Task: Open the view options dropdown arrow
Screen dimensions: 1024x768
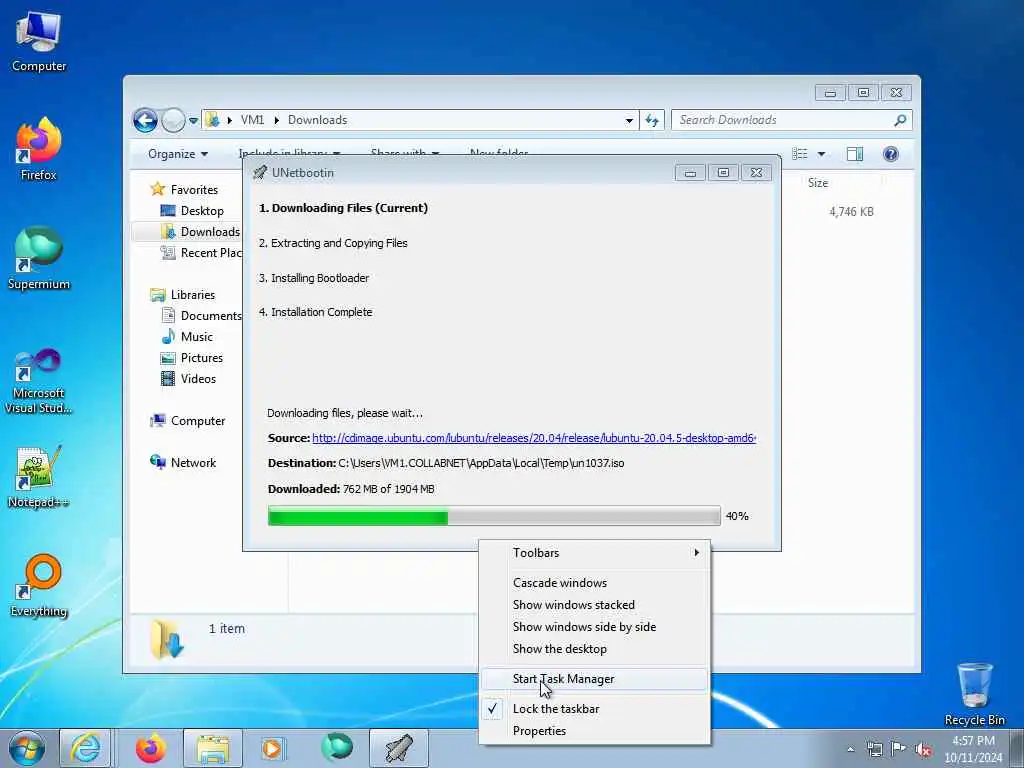Action: click(x=822, y=154)
